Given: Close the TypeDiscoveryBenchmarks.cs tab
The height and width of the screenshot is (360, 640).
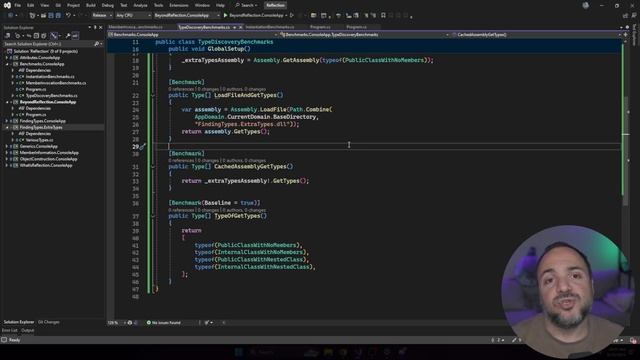Looking at the screenshot, I should pos(240,27).
